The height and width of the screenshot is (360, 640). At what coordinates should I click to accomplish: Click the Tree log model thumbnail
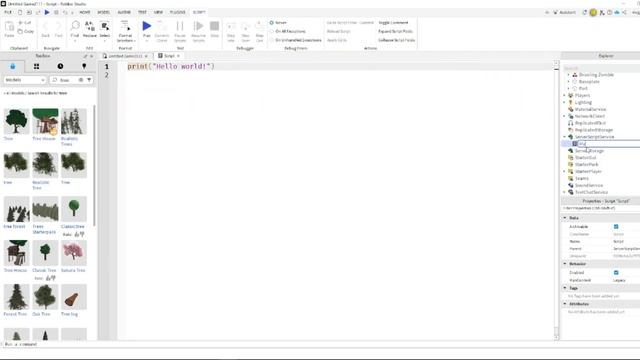74,297
